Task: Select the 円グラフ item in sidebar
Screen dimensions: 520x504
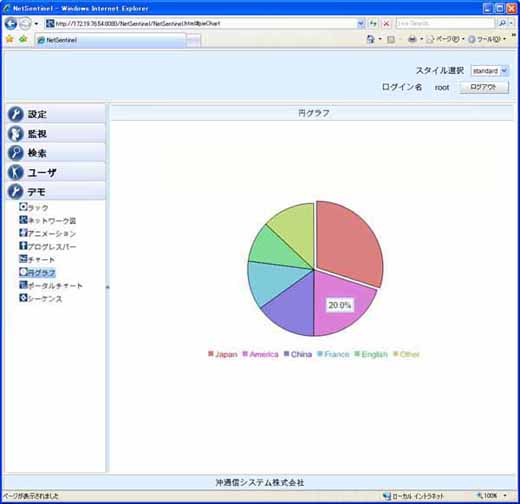Action: tap(37, 273)
